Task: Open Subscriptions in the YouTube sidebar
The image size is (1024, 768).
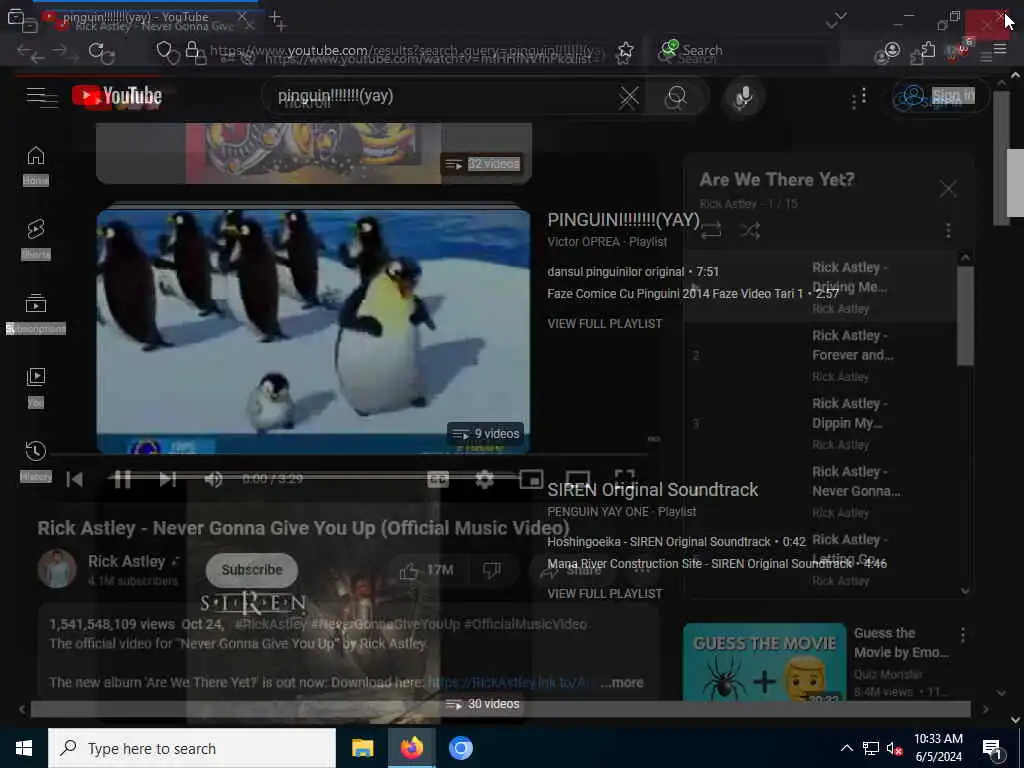Action: [x=36, y=313]
